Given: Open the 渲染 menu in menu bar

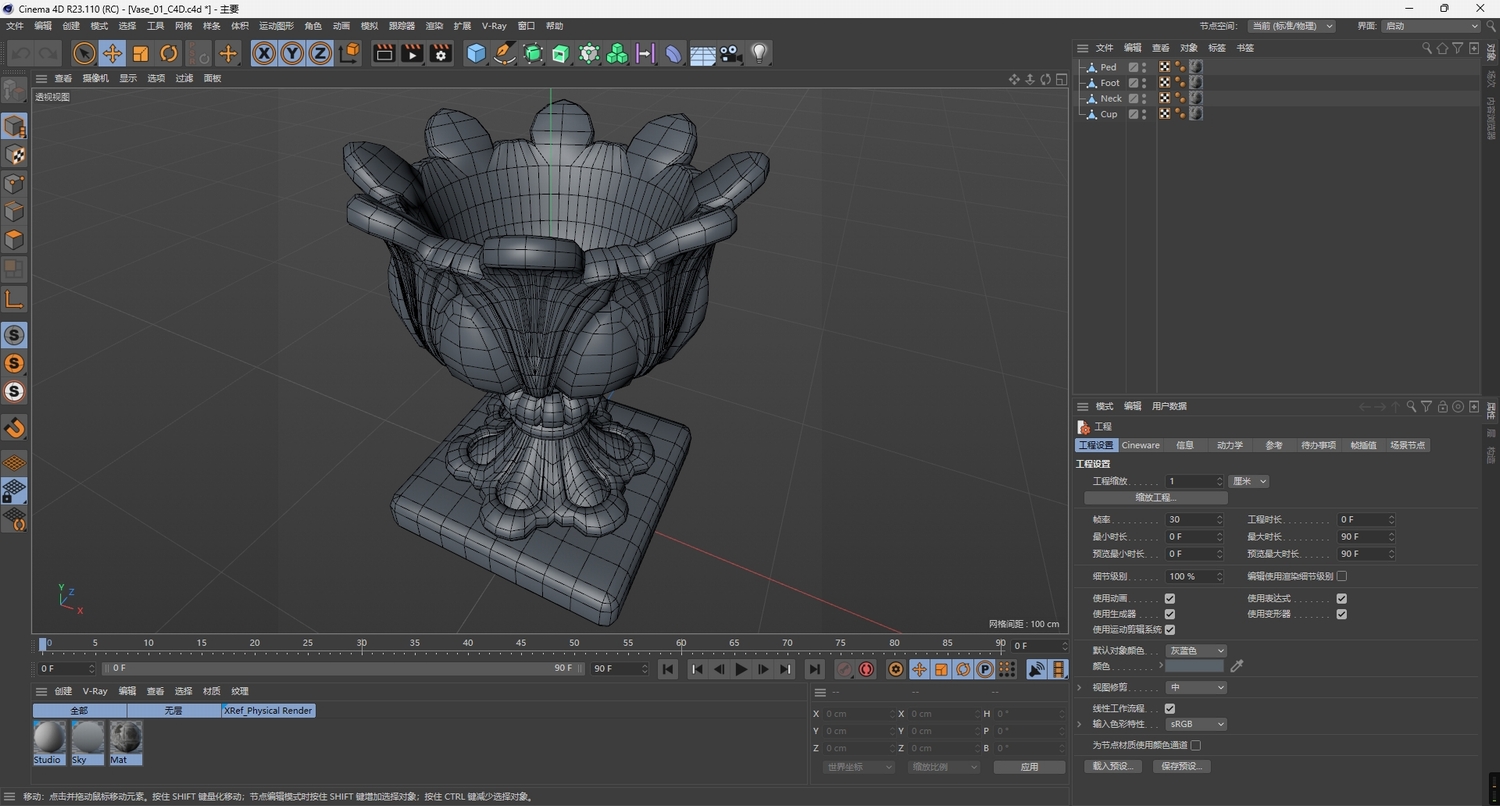Looking at the screenshot, I should (434, 26).
